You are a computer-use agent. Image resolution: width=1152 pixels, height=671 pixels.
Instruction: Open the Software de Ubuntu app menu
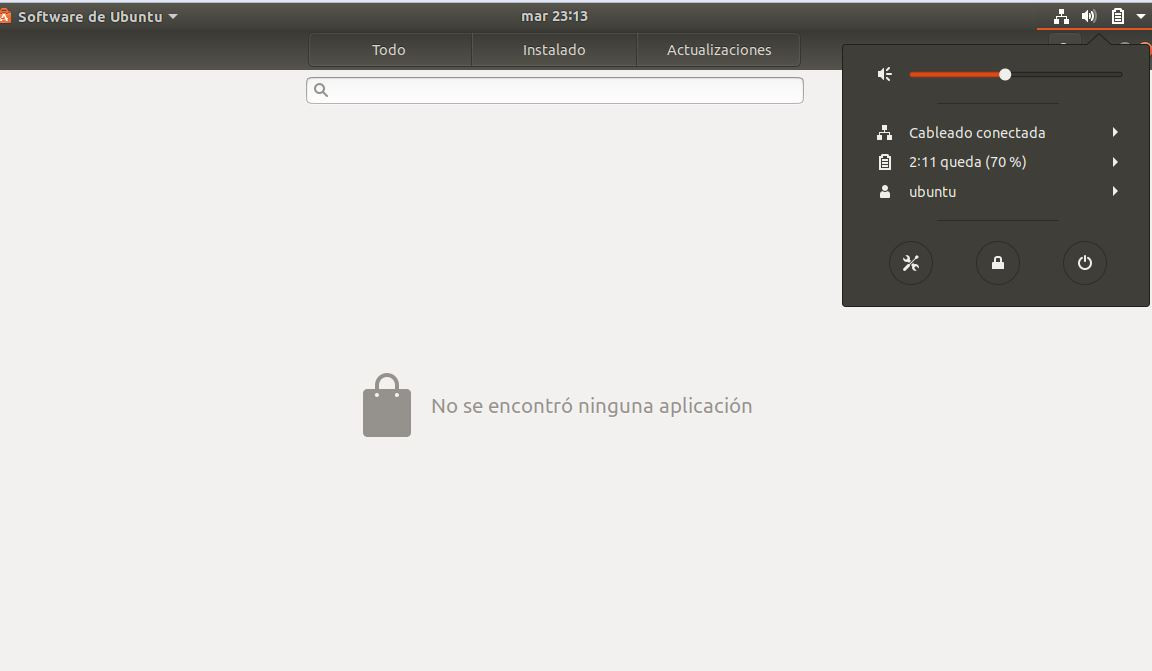pos(95,16)
